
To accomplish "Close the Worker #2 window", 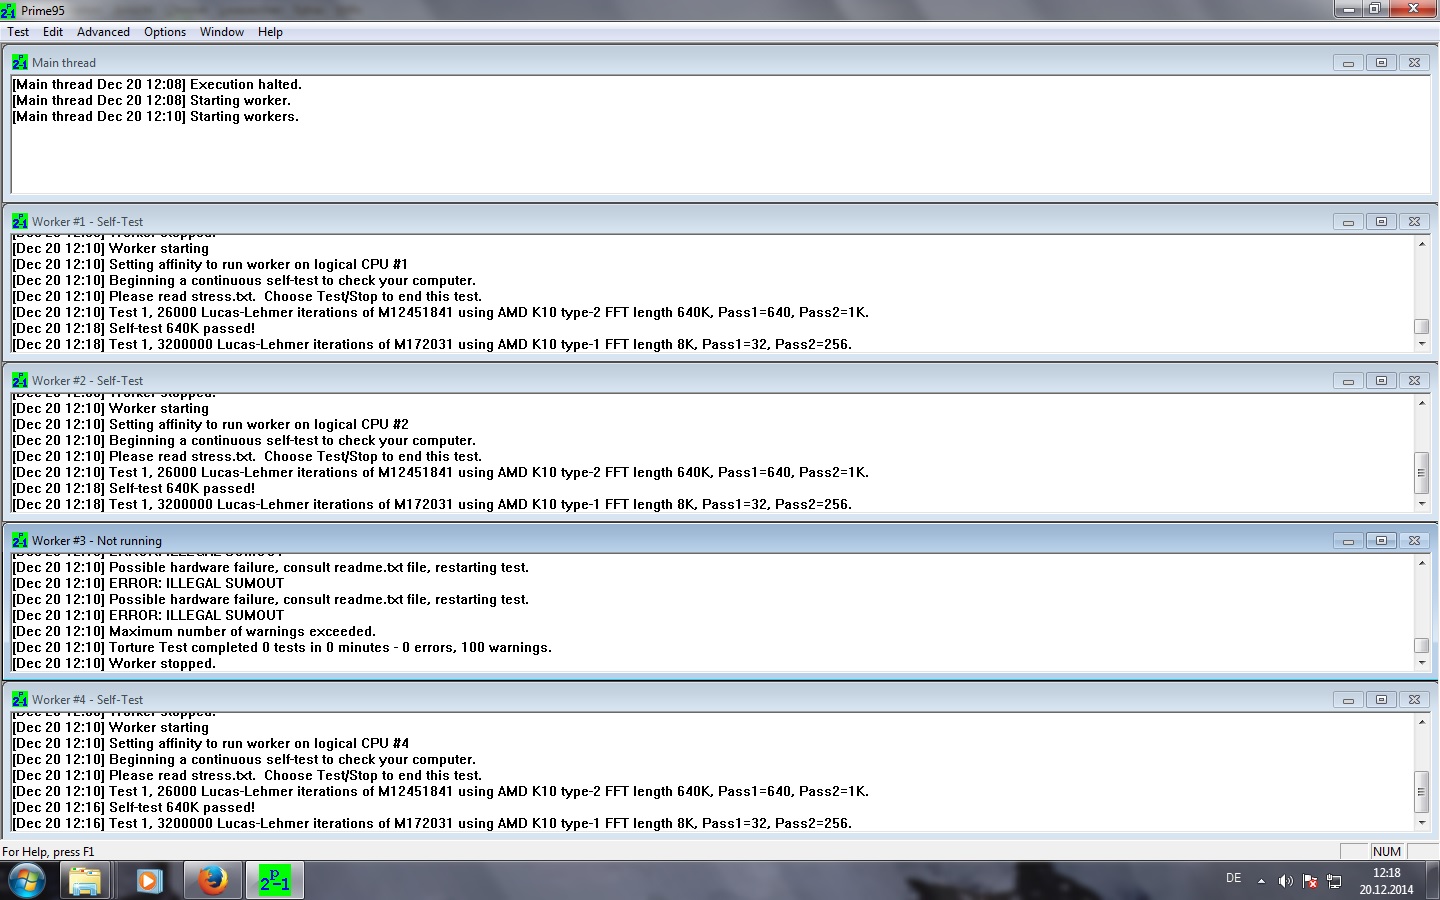I will [x=1414, y=380].
